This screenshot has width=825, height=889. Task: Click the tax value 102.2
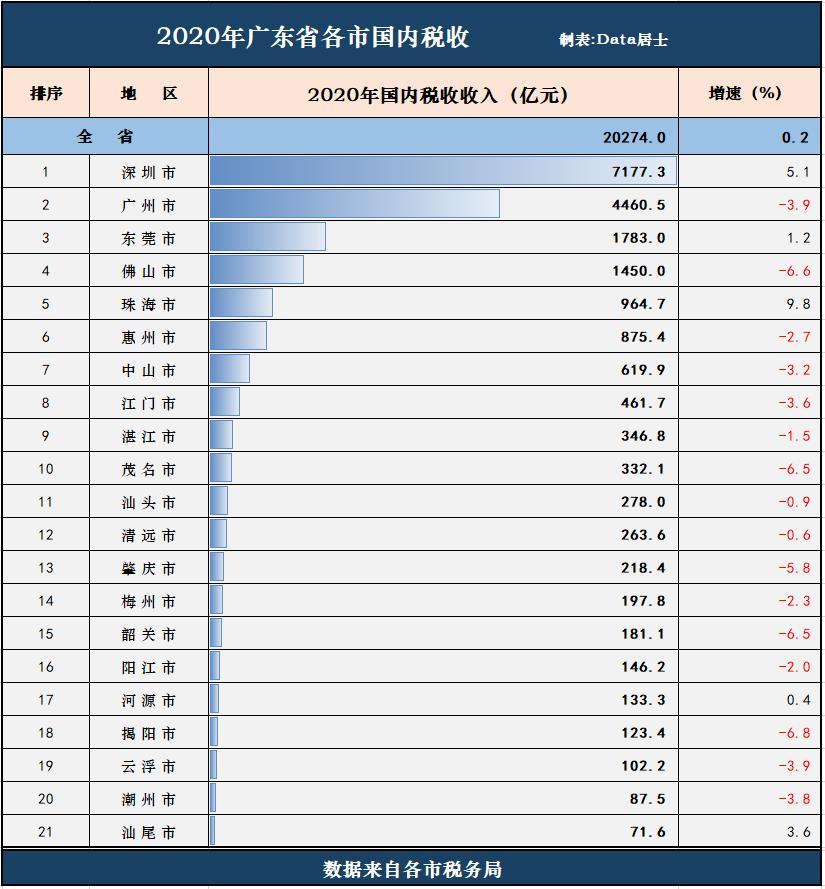[643, 765]
